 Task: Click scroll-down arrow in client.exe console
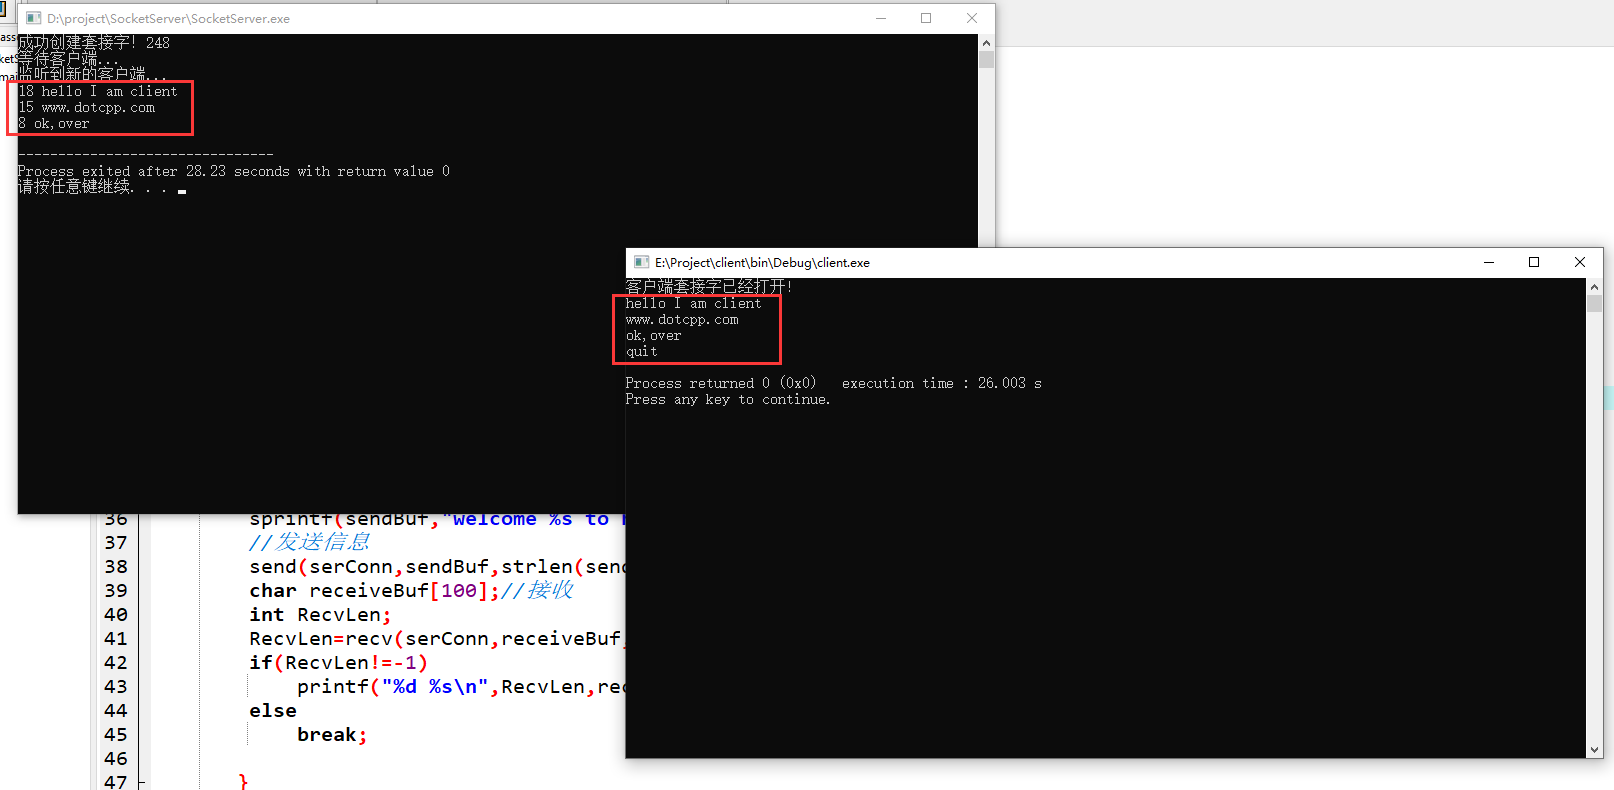coord(1594,749)
